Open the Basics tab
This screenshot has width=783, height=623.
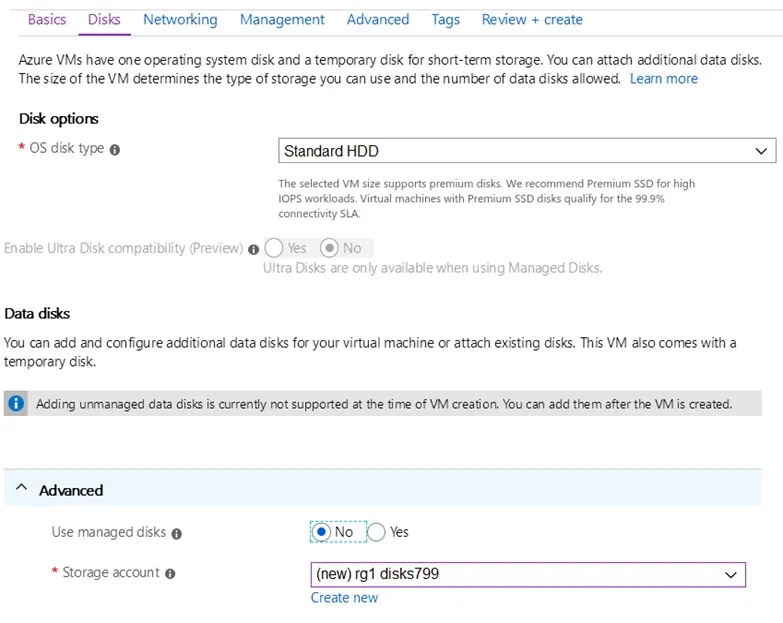(x=47, y=19)
